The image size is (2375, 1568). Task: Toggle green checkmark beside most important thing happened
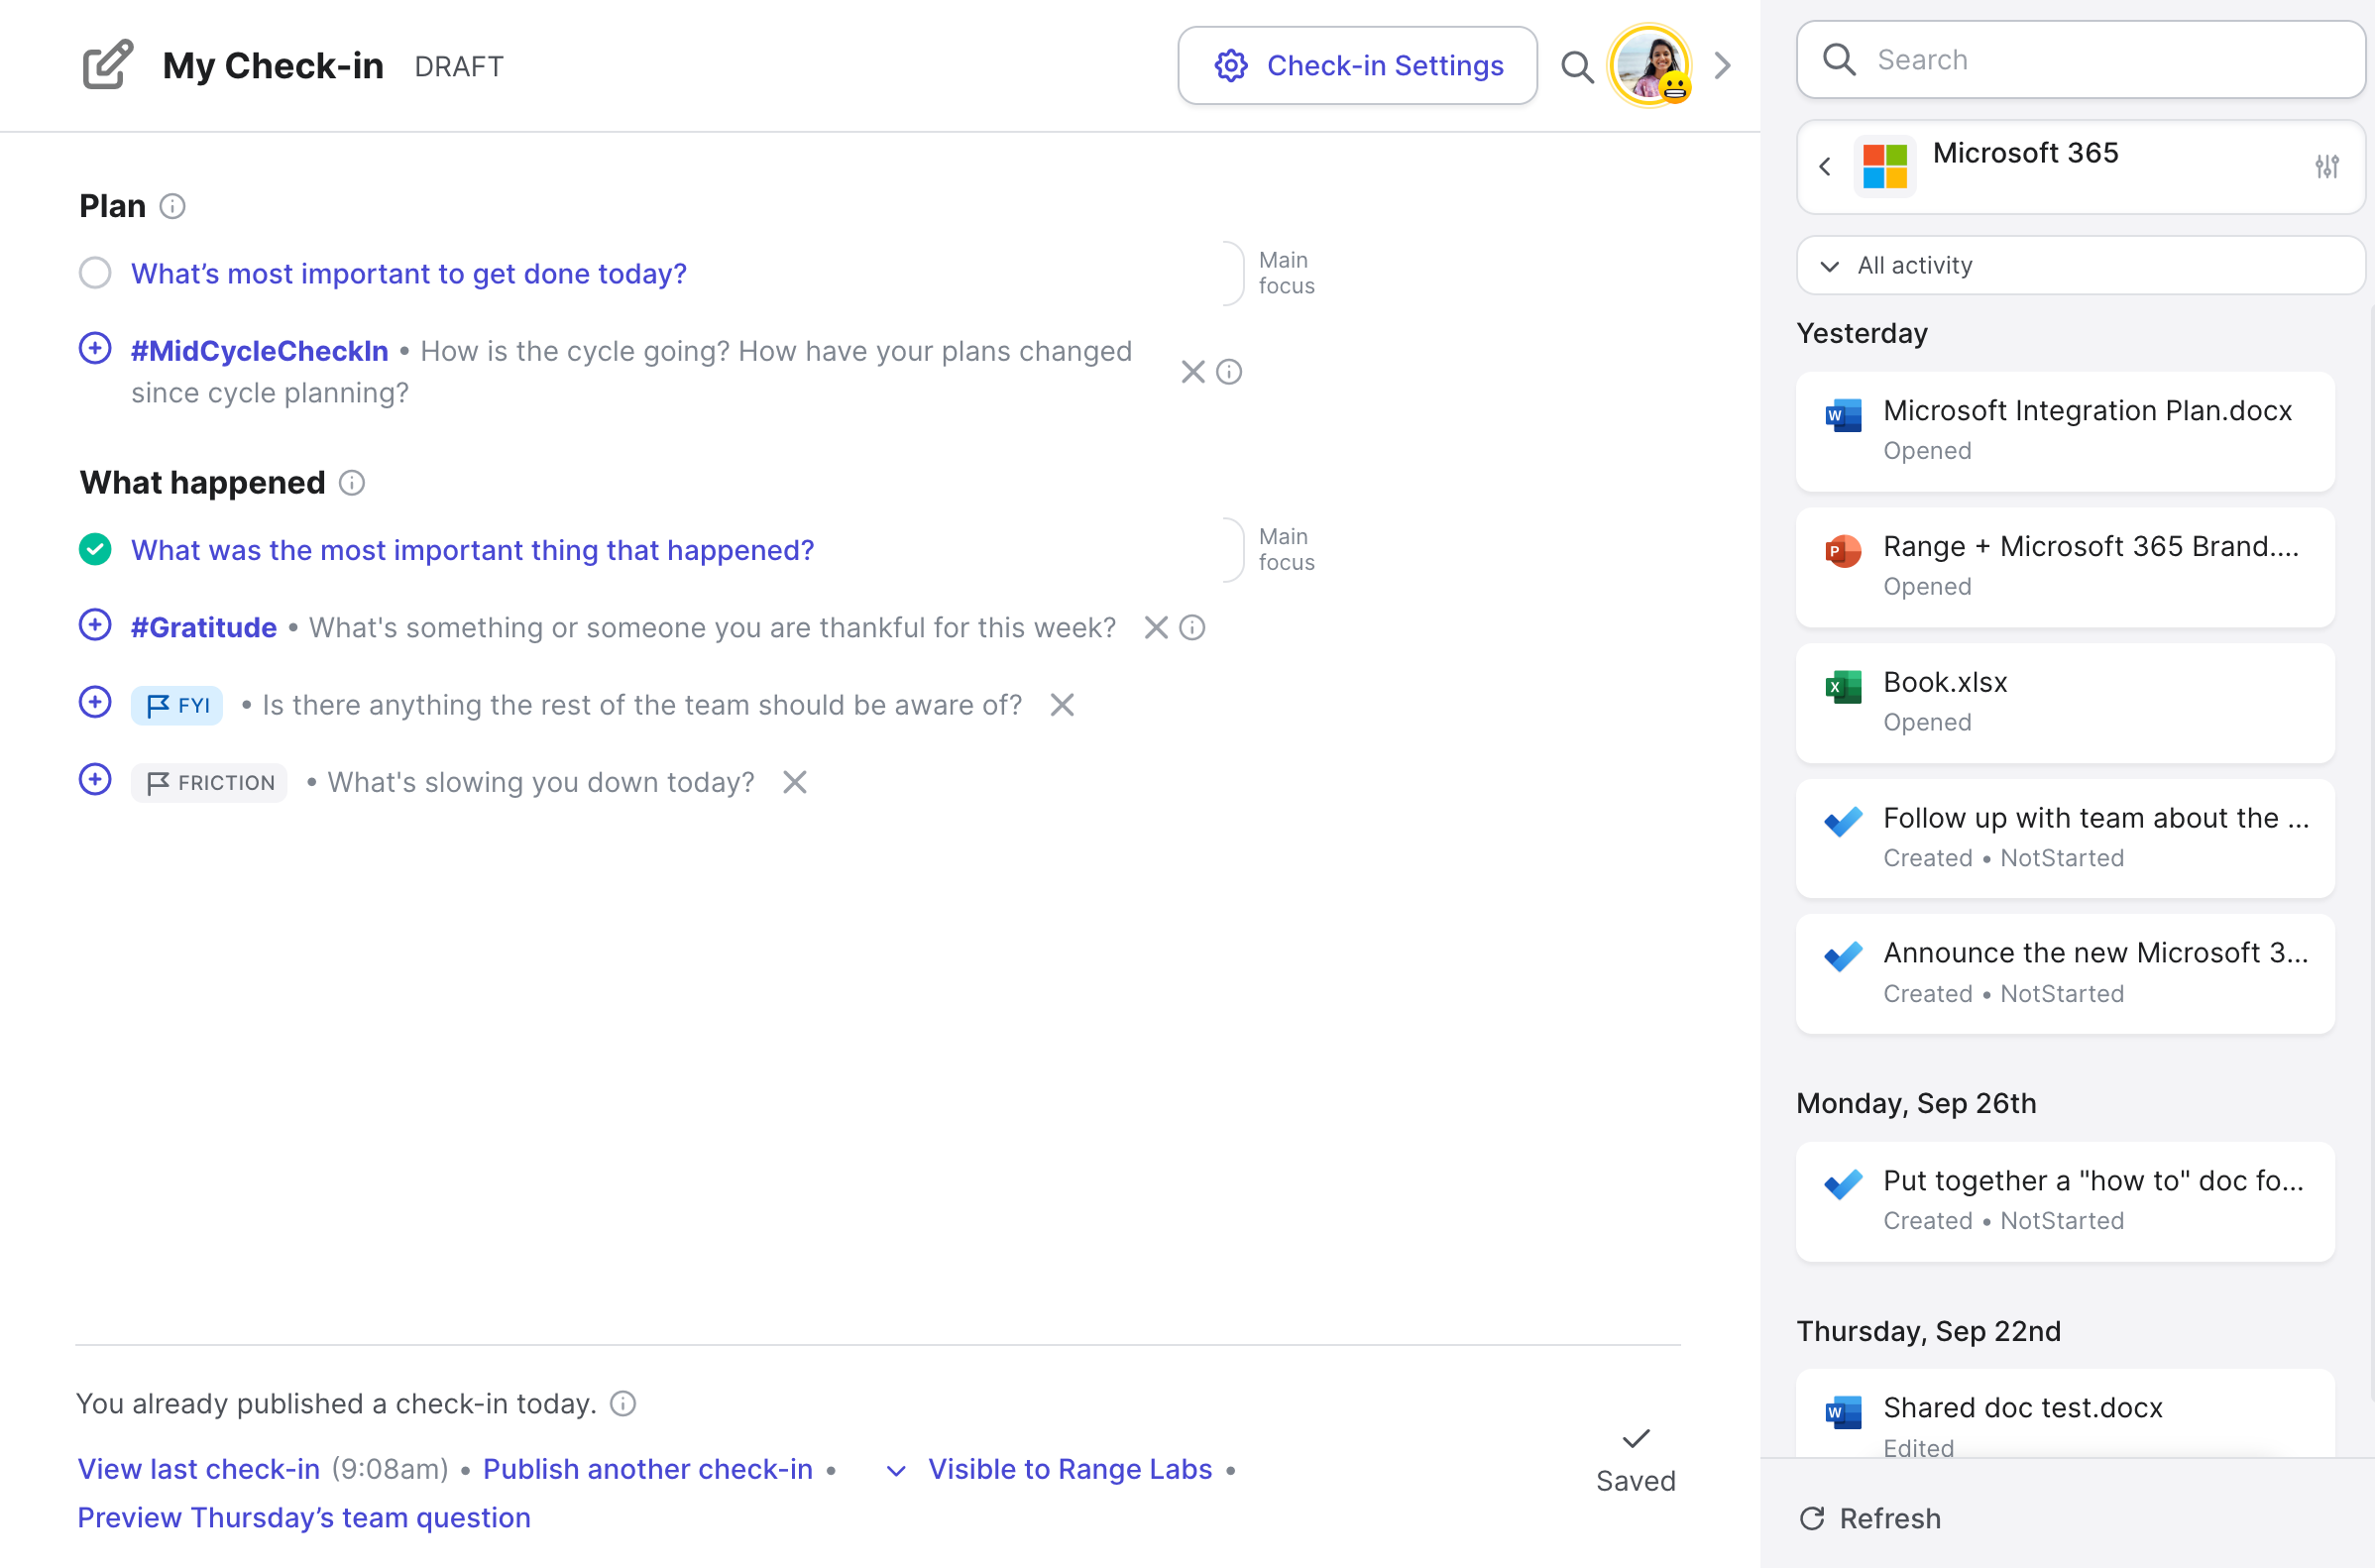coord(95,549)
